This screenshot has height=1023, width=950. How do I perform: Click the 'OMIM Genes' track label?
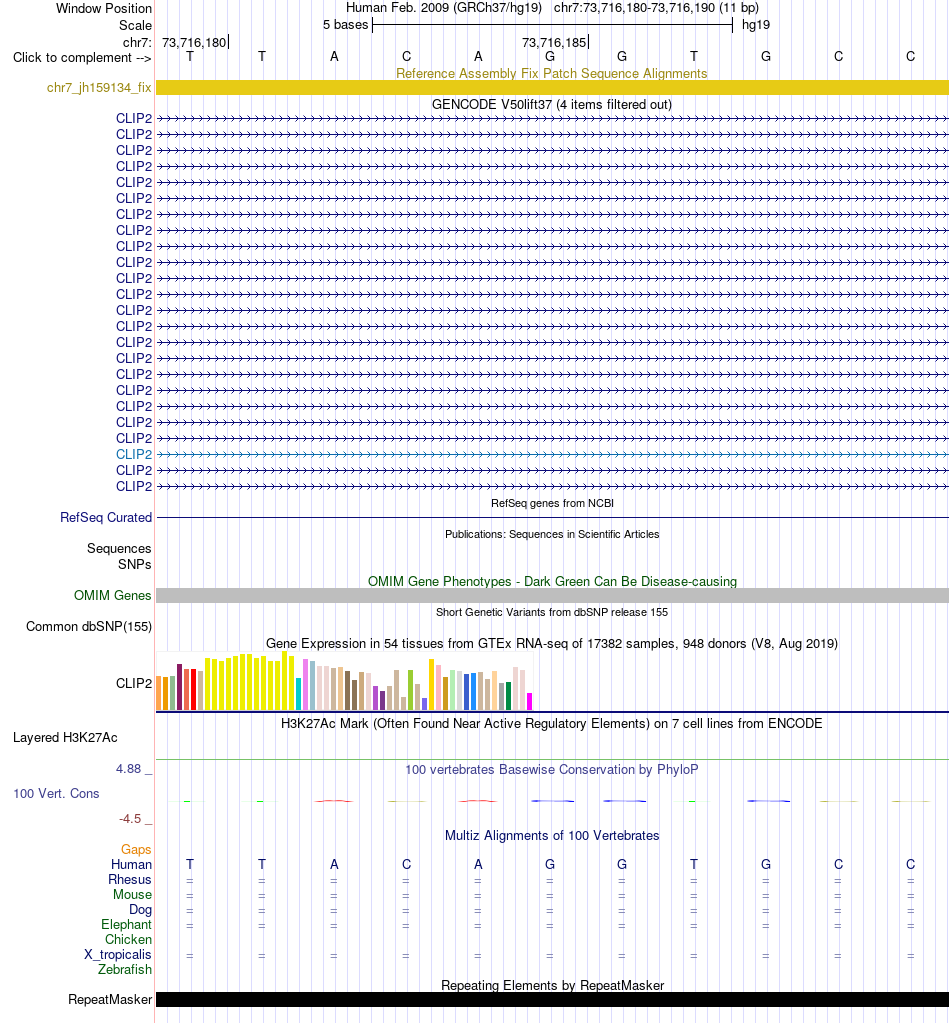[x=112, y=595]
